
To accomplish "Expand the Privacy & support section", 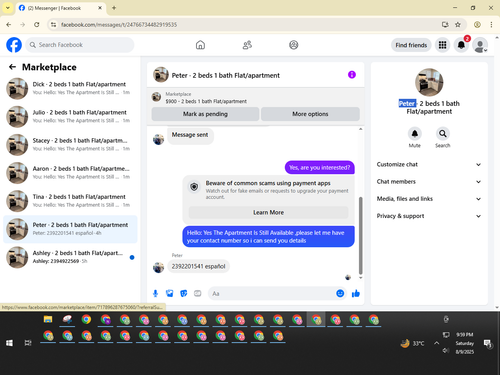I will coord(429,216).
